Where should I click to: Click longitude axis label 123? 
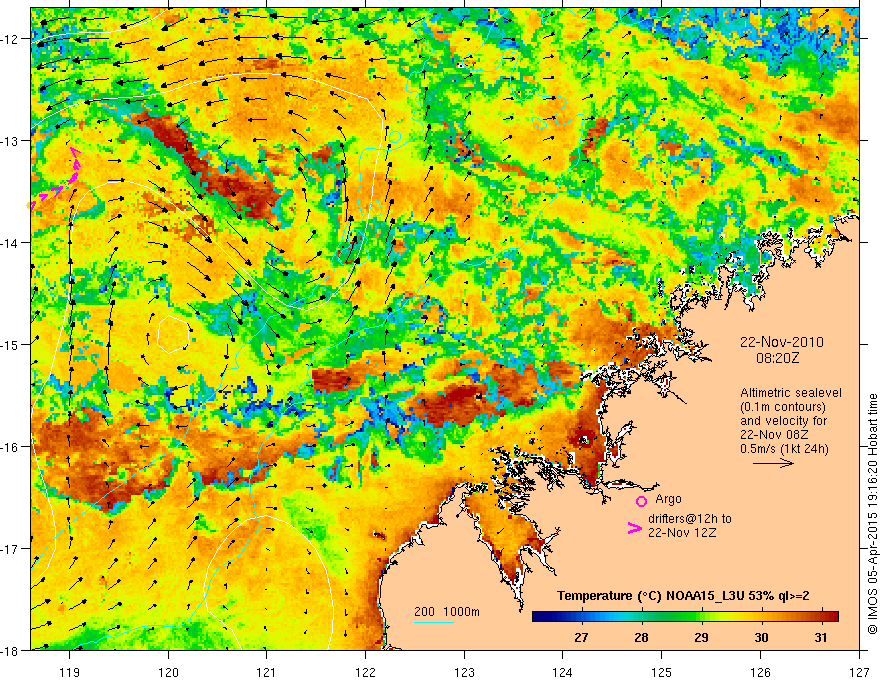[464, 672]
